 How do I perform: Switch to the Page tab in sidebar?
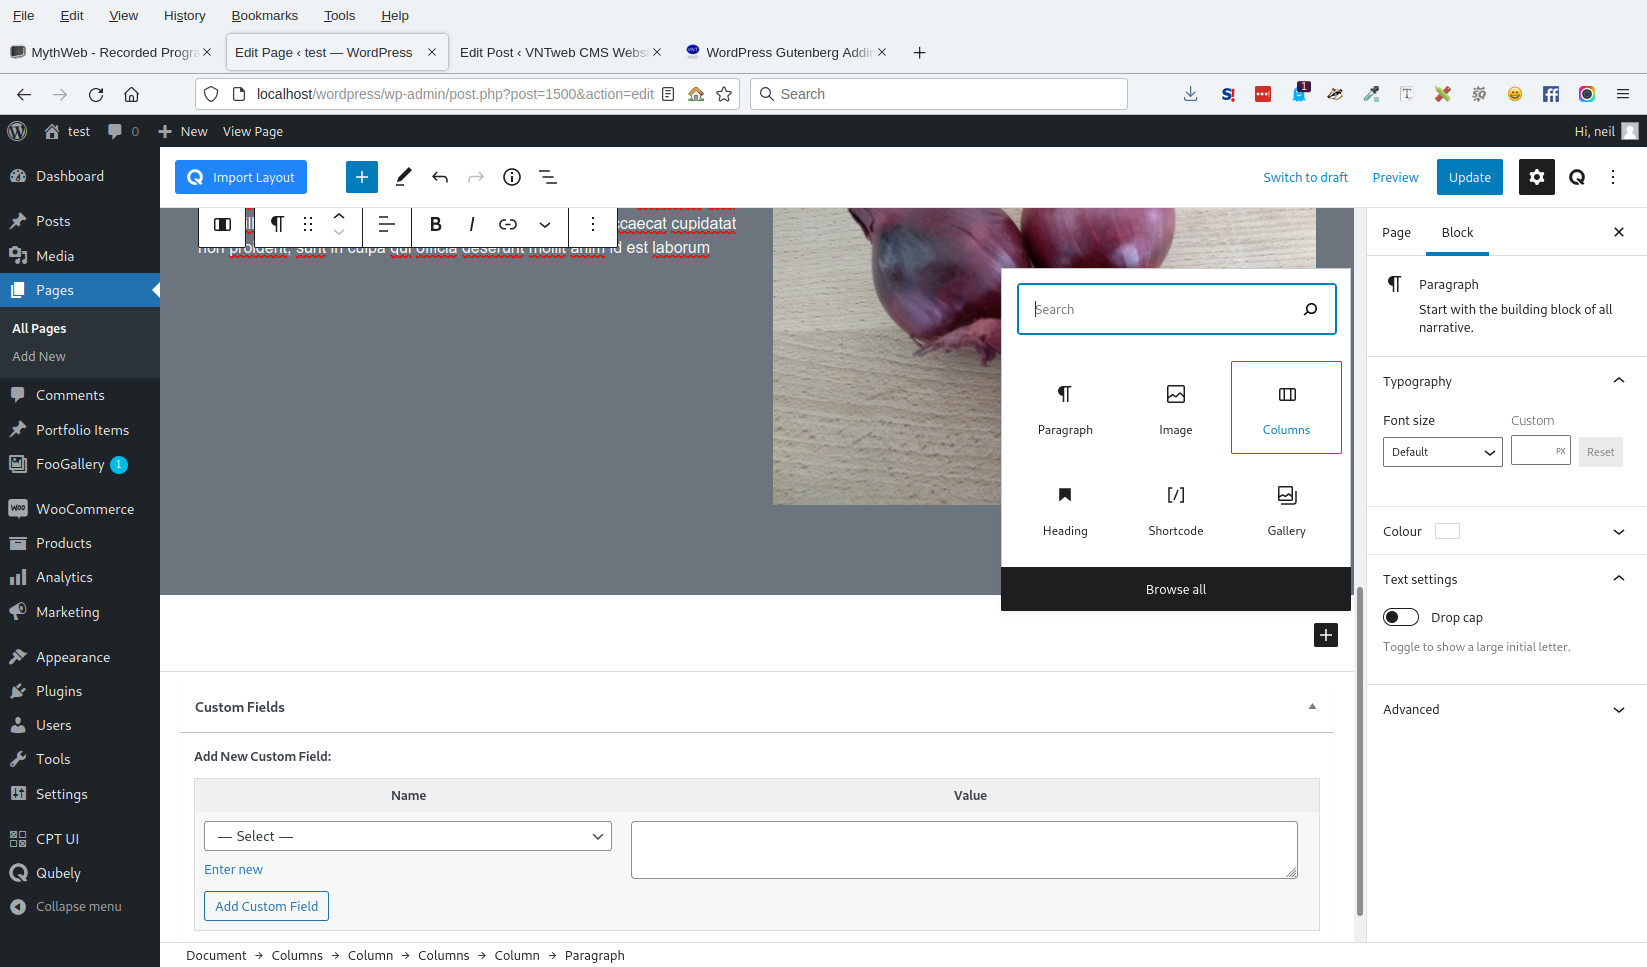click(x=1396, y=232)
